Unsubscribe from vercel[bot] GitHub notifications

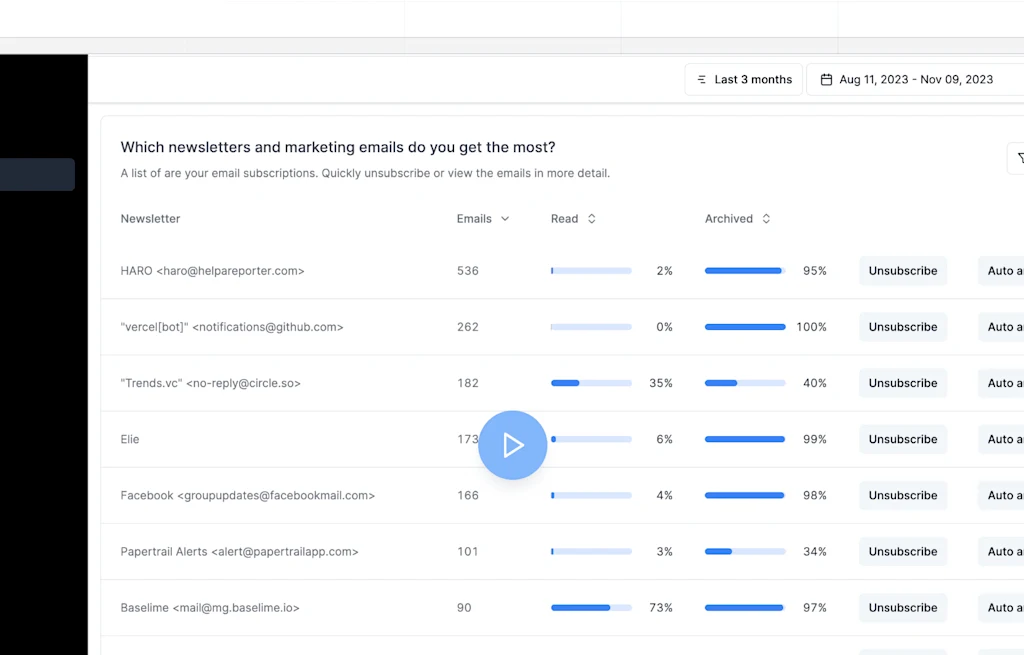tap(903, 327)
